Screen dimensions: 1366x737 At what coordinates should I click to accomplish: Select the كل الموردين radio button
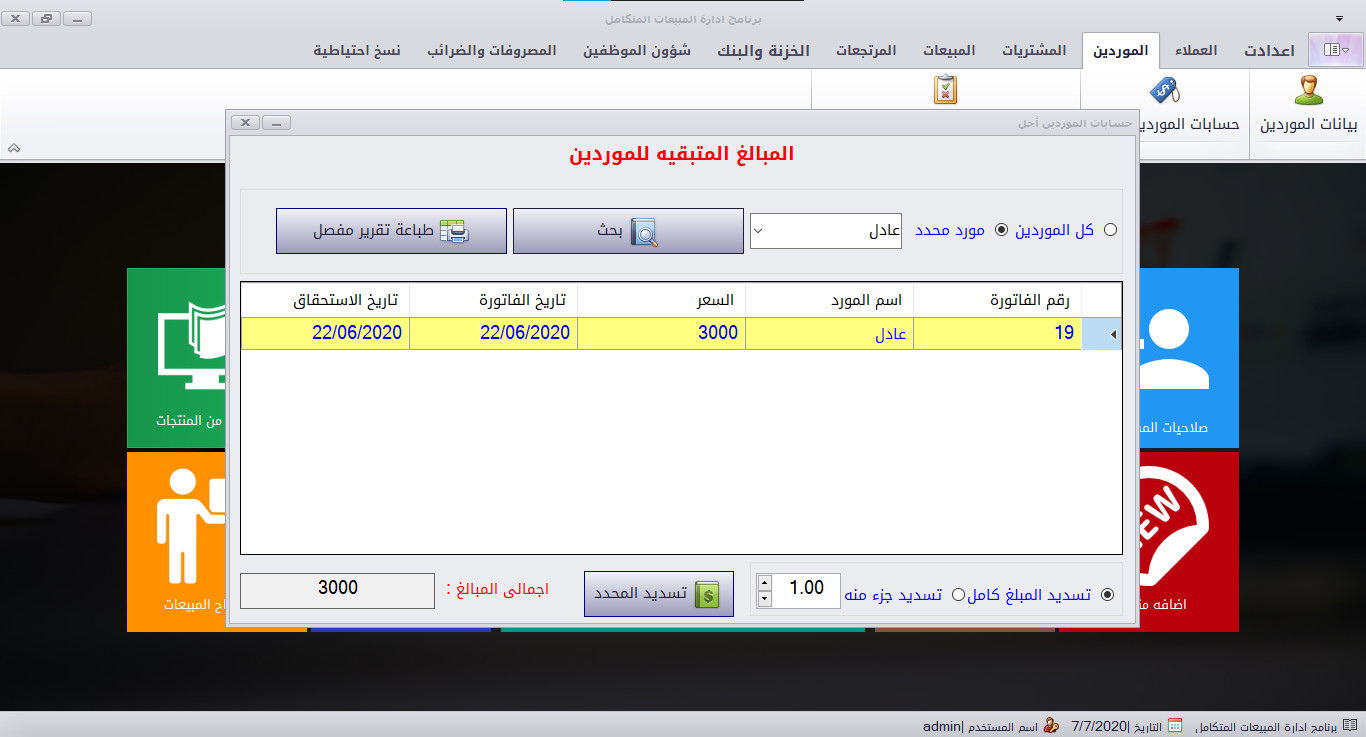click(x=1110, y=229)
